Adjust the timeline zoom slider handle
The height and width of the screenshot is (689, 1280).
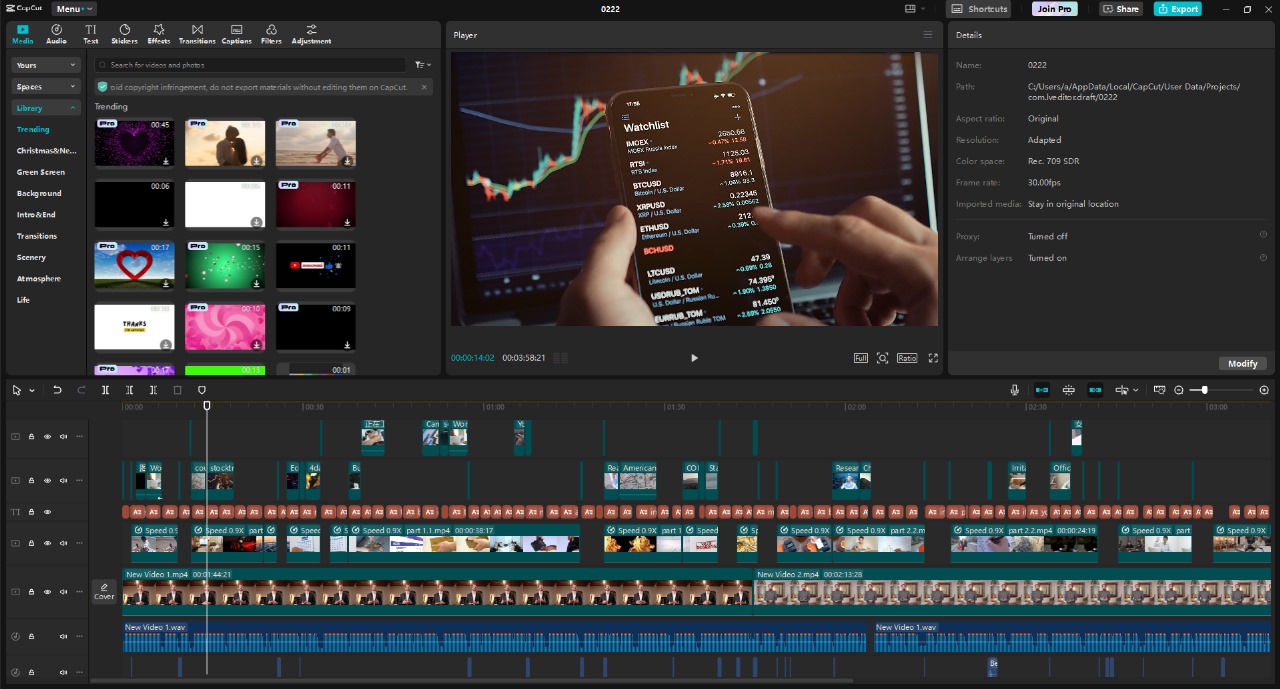tap(1204, 390)
